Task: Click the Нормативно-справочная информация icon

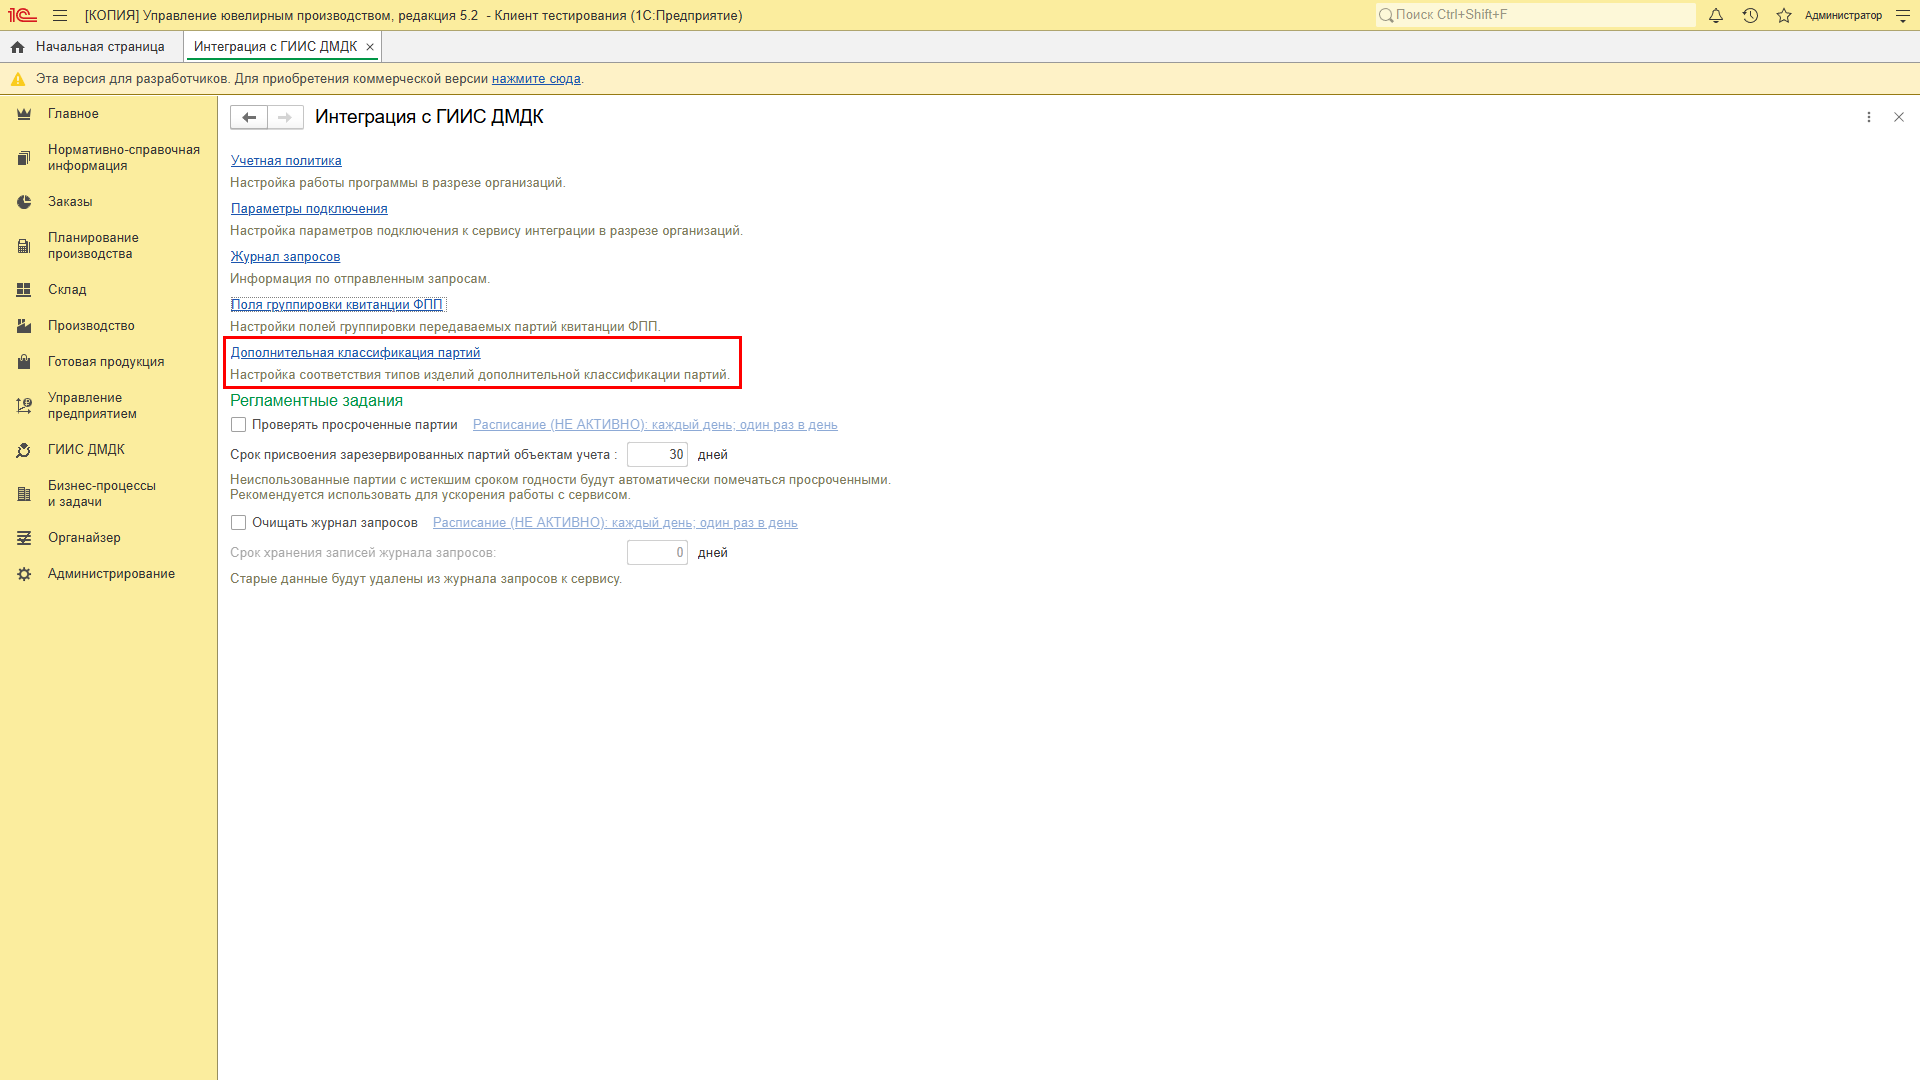Action: click(24, 158)
